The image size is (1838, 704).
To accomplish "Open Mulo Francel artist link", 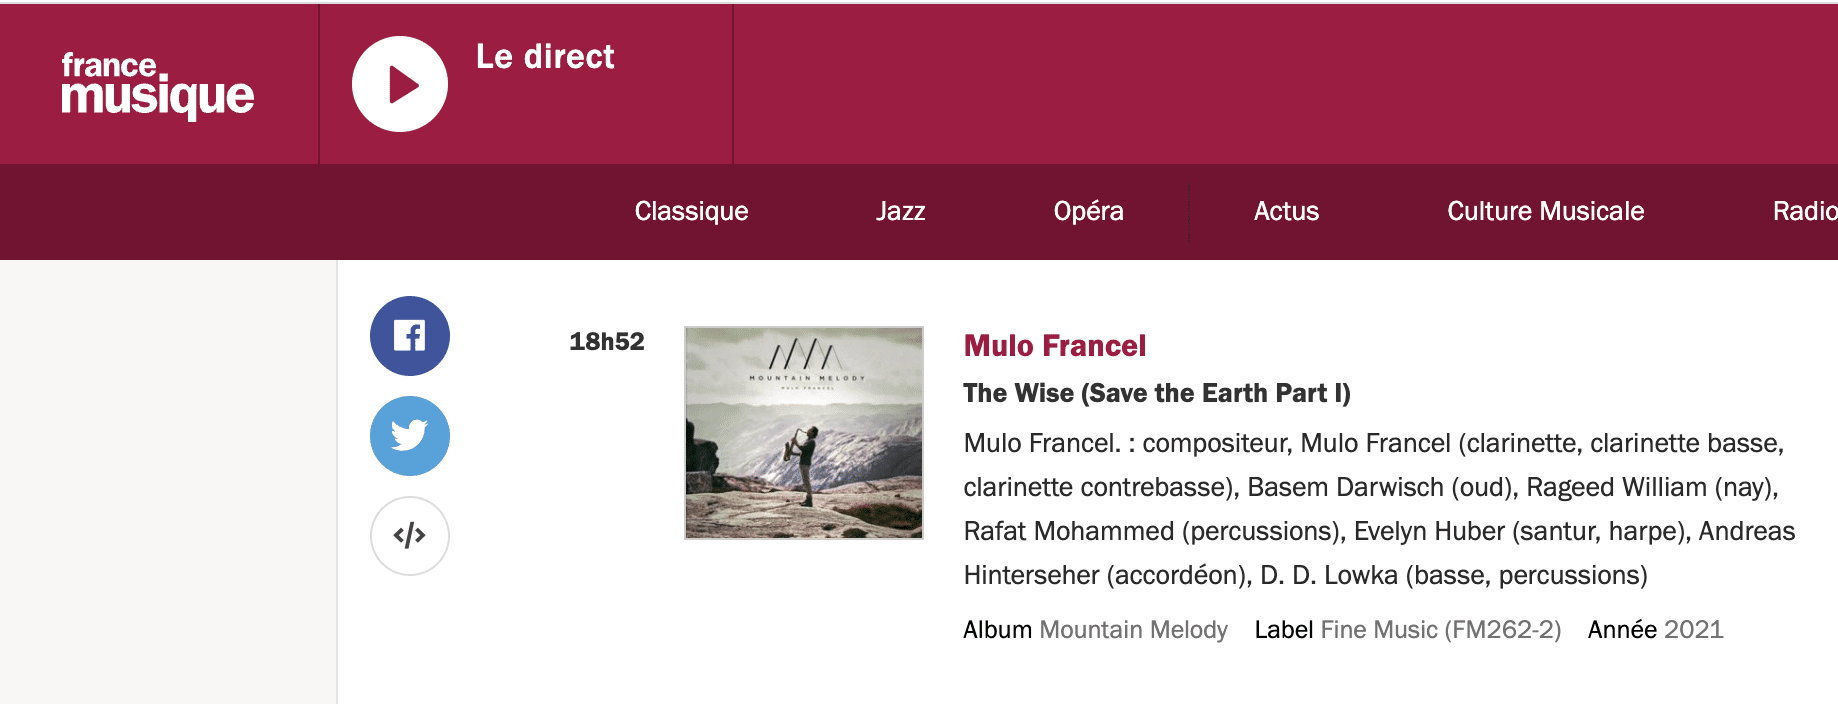I will [1055, 346].
